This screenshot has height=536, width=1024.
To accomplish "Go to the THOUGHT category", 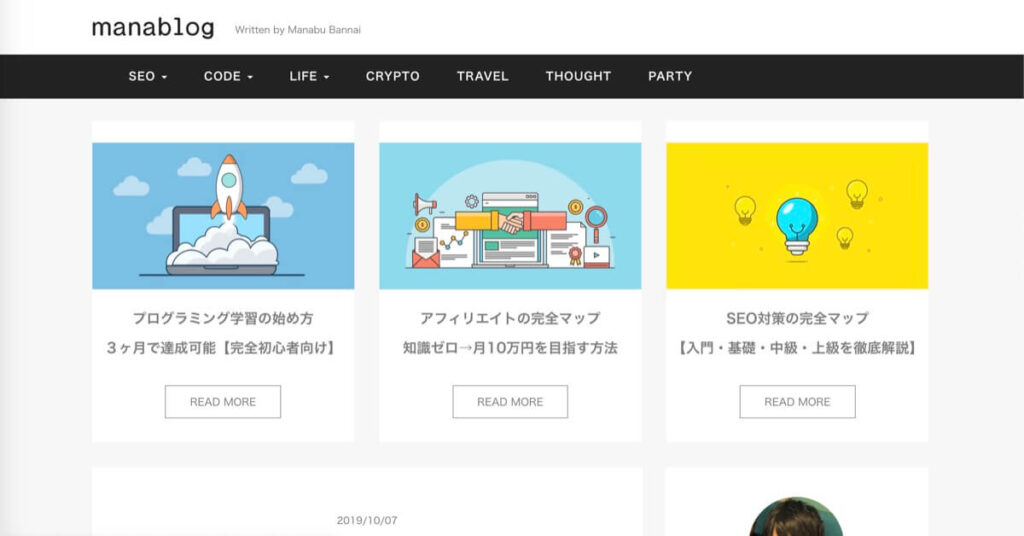I will 578,76.
